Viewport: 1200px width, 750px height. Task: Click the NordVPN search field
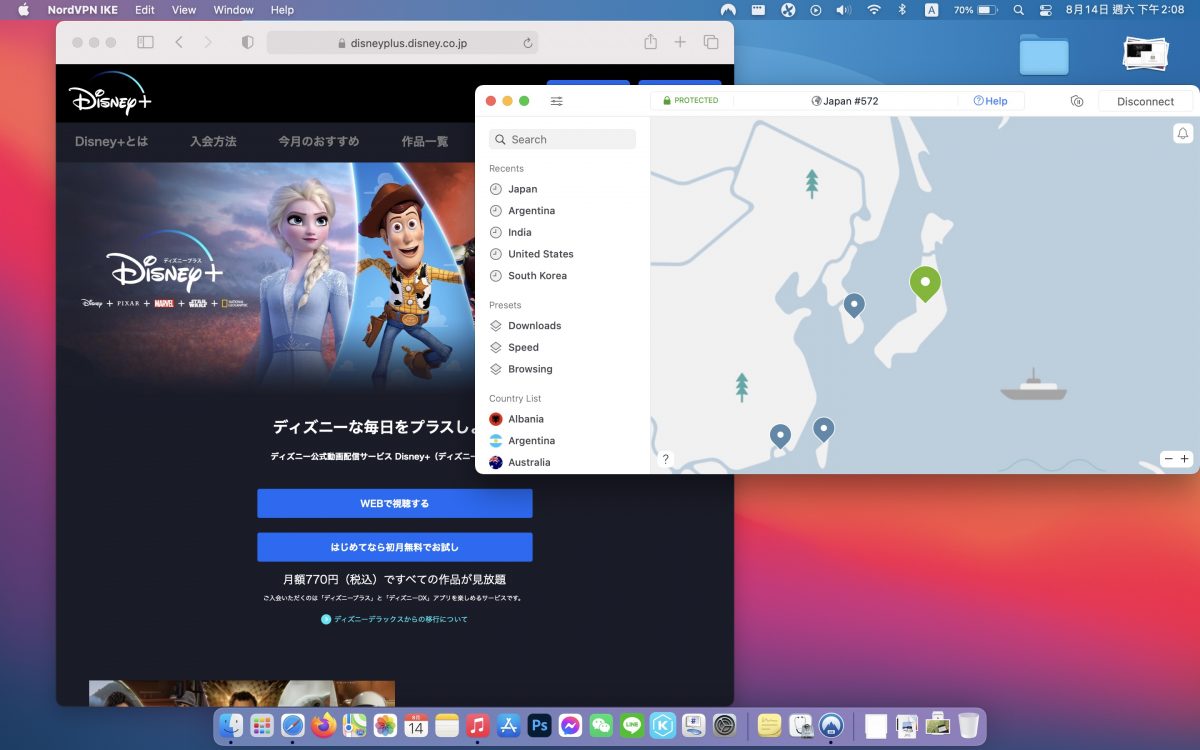562,139
